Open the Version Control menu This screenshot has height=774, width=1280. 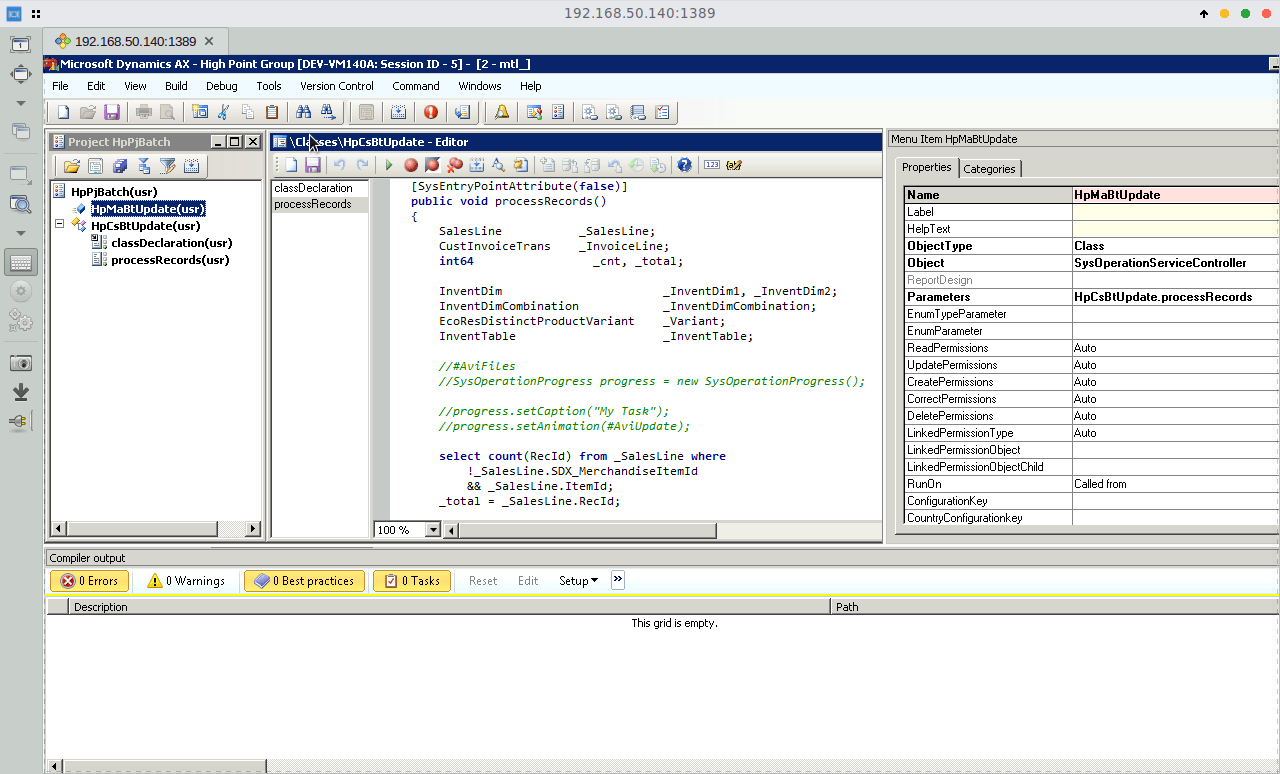pyautogui.click(x=337, y=86)
